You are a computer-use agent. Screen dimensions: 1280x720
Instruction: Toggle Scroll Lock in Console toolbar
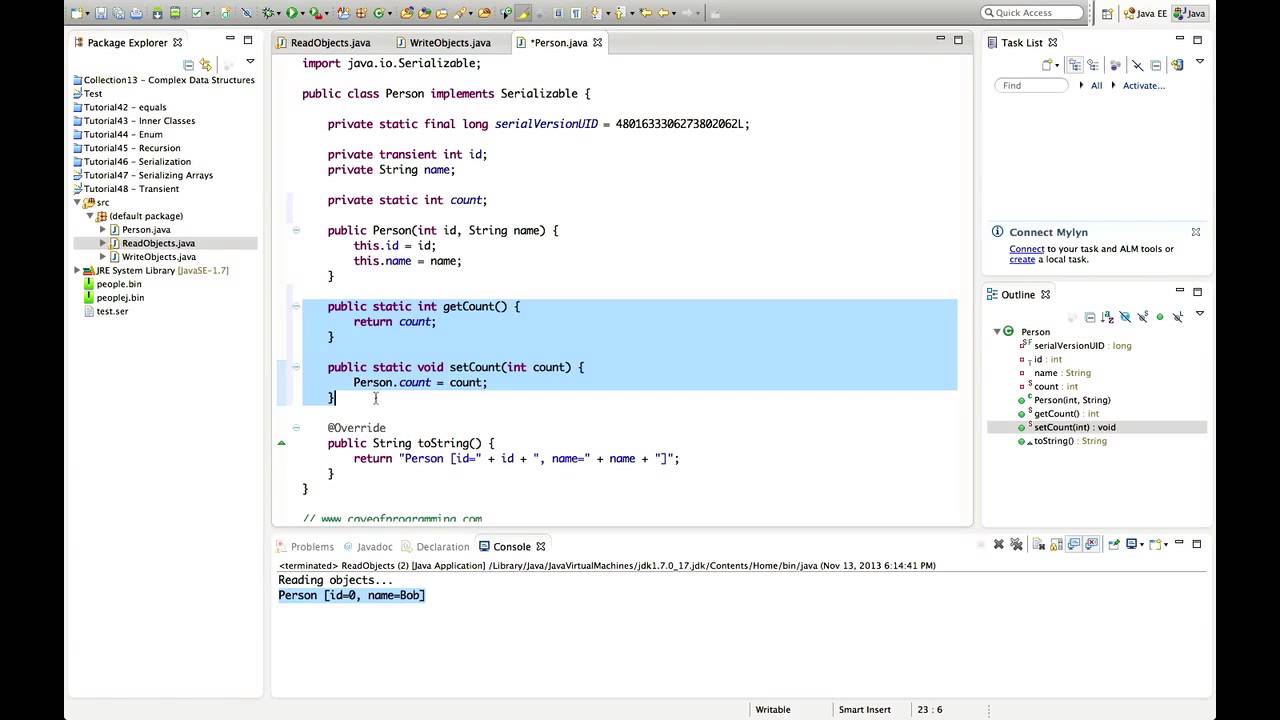(1056, 544)
